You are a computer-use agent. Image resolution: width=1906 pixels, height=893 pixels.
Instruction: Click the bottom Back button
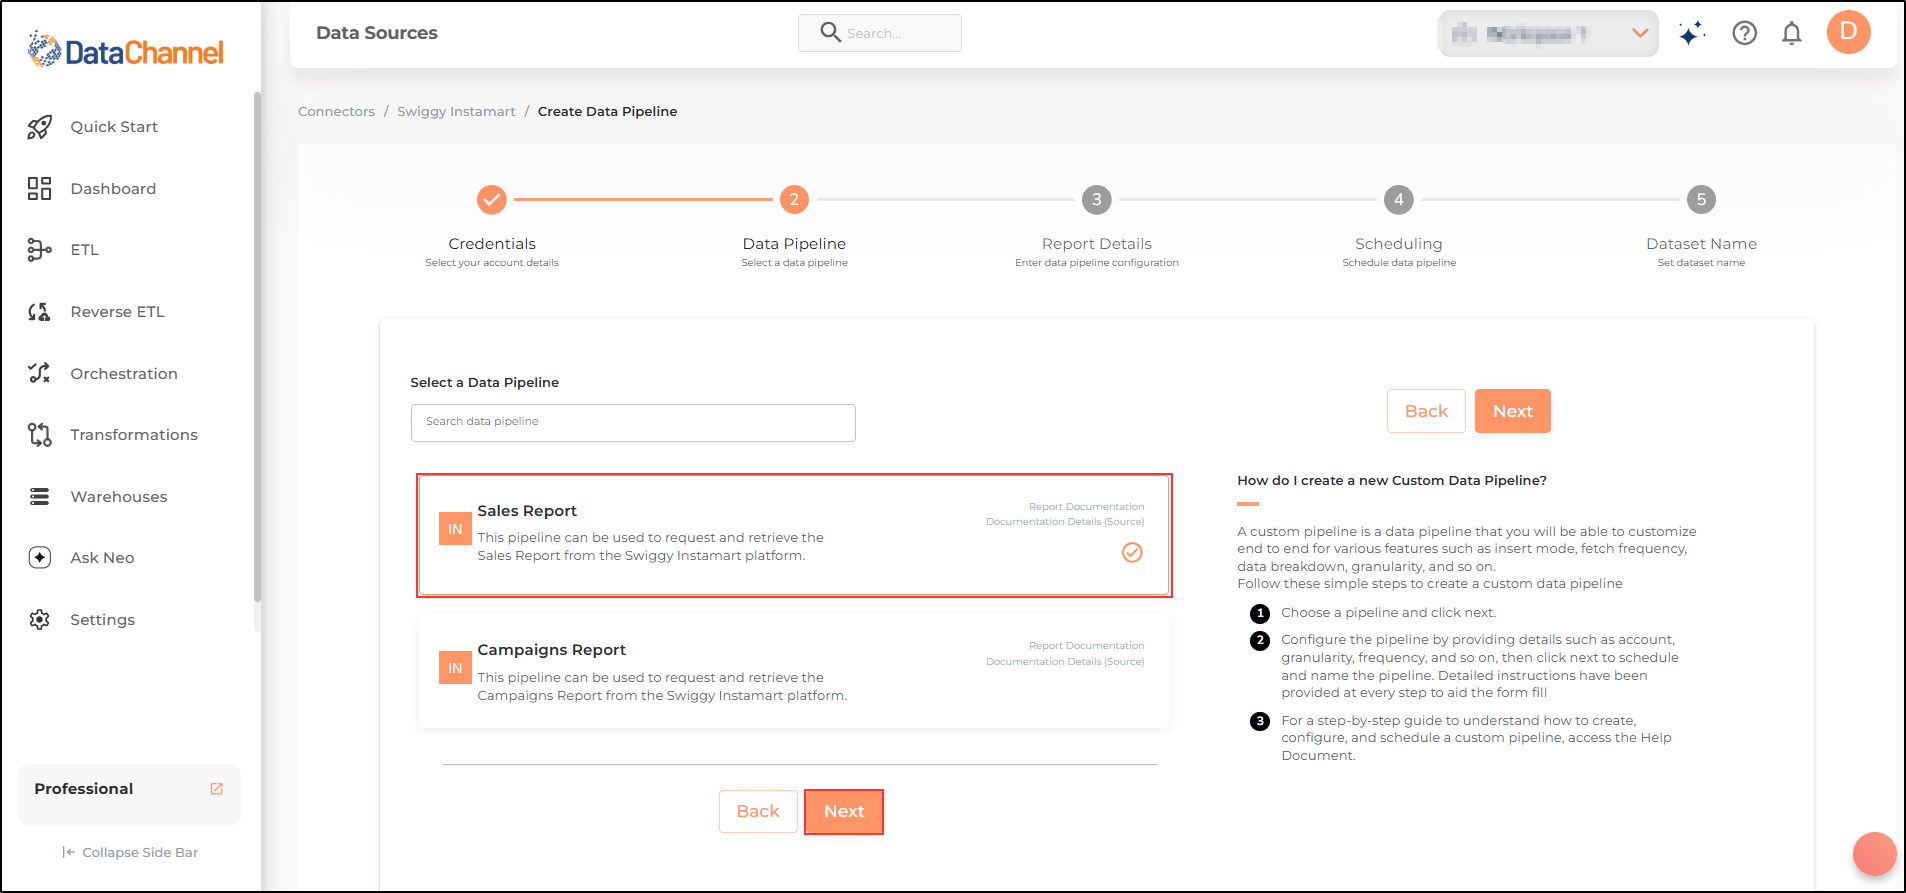click(x=758, y=812)
